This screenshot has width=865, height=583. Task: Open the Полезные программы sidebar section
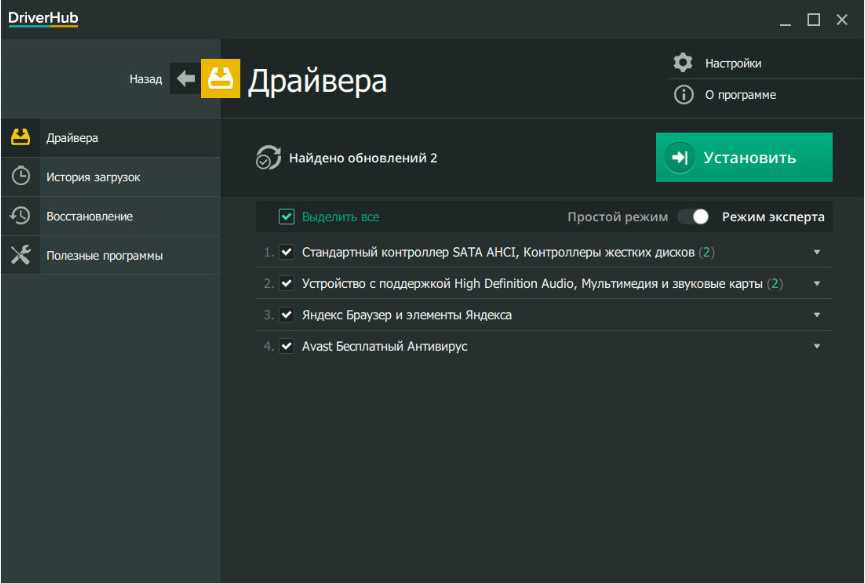104,255
